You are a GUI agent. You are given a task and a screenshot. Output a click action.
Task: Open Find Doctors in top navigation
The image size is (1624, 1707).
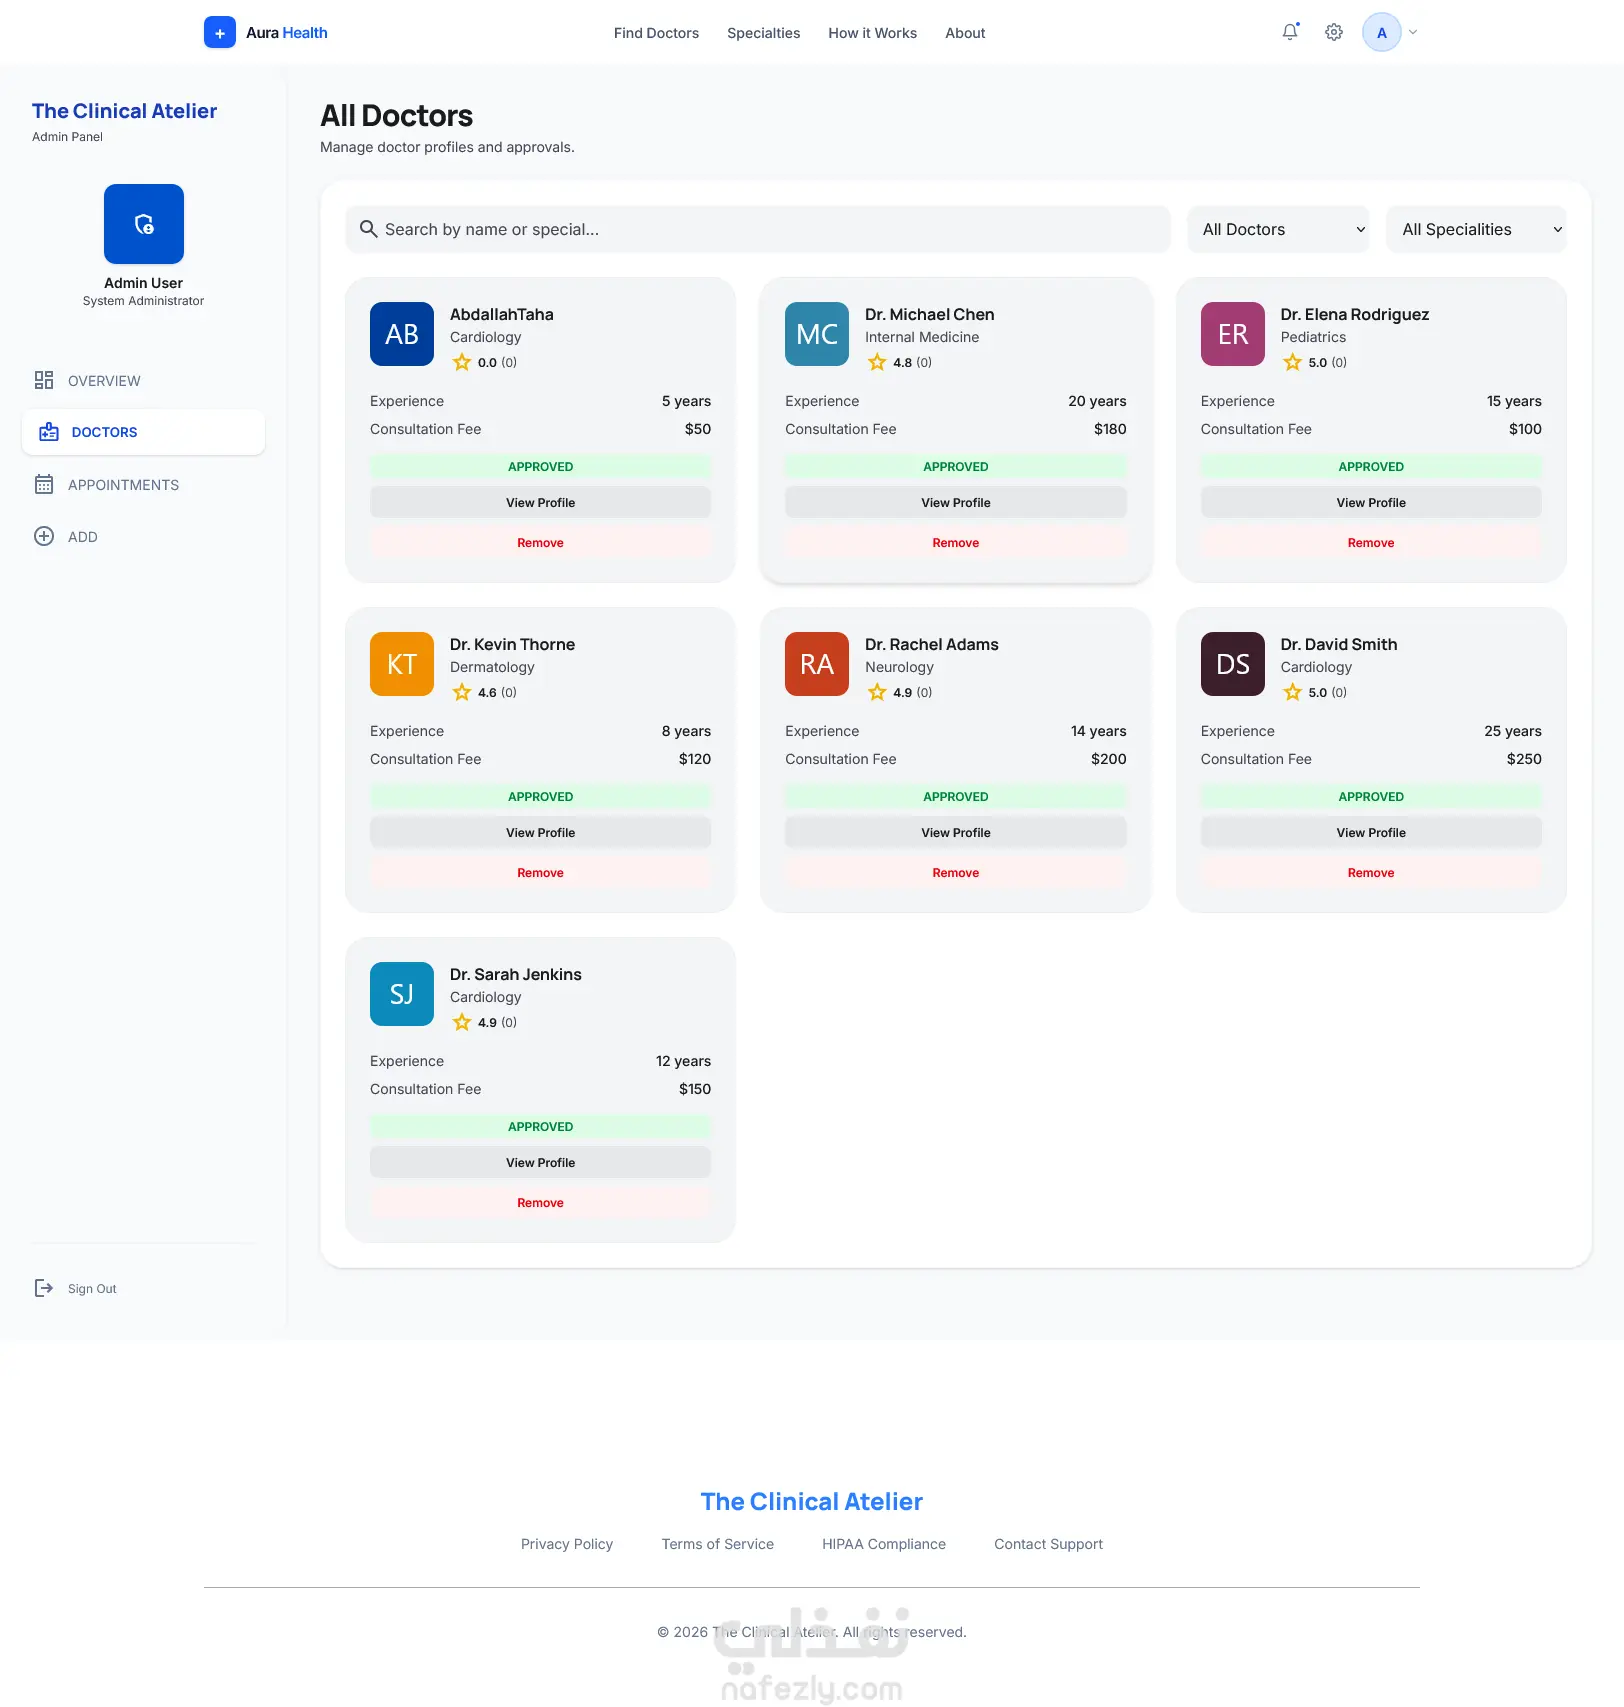[656, 33]
